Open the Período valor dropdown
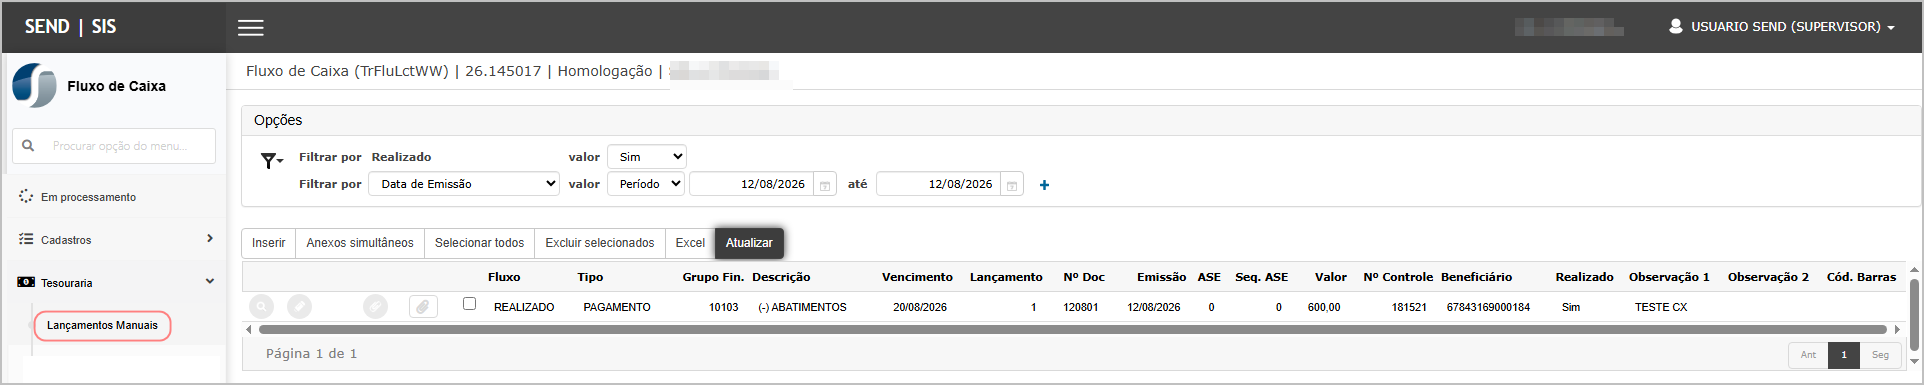The width and height of the screenshot is (1924, 385). tap(647, 184)
